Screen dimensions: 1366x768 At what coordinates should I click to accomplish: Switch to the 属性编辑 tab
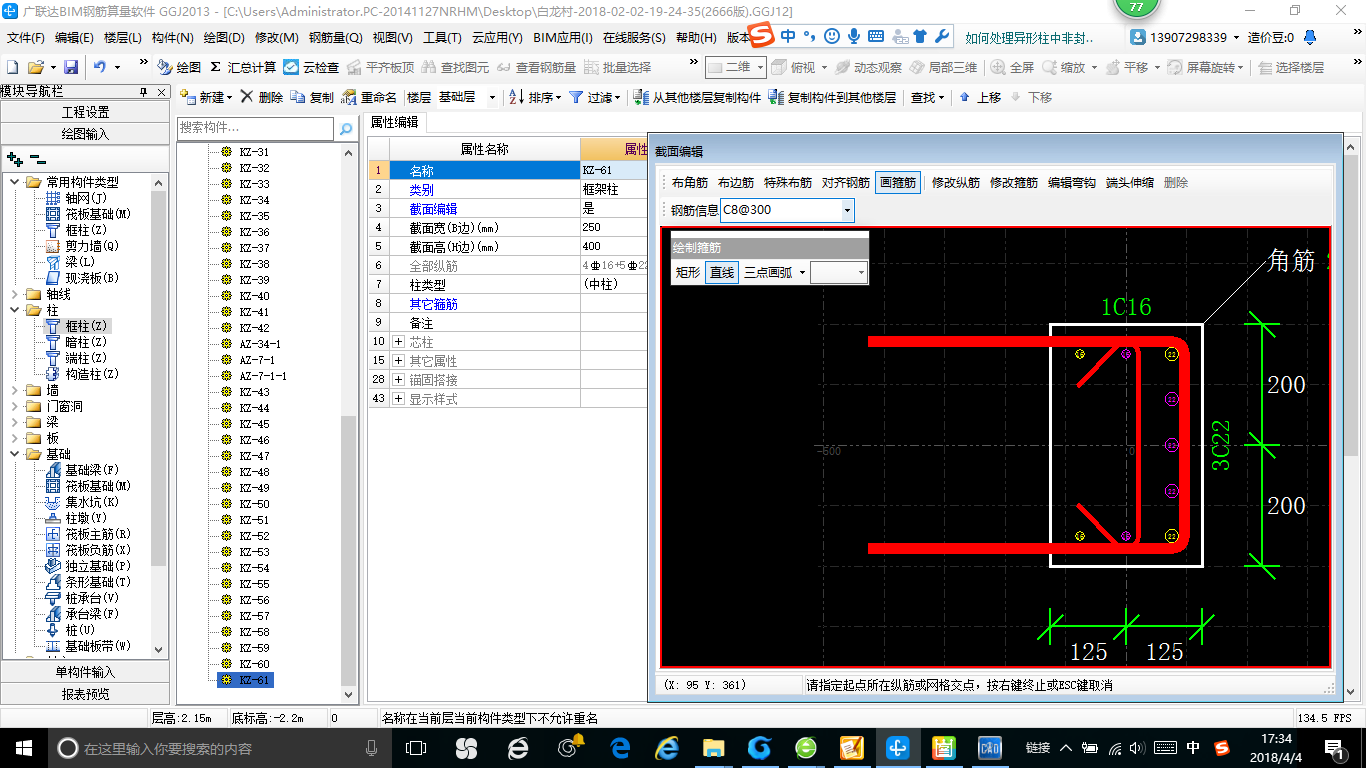394,122
